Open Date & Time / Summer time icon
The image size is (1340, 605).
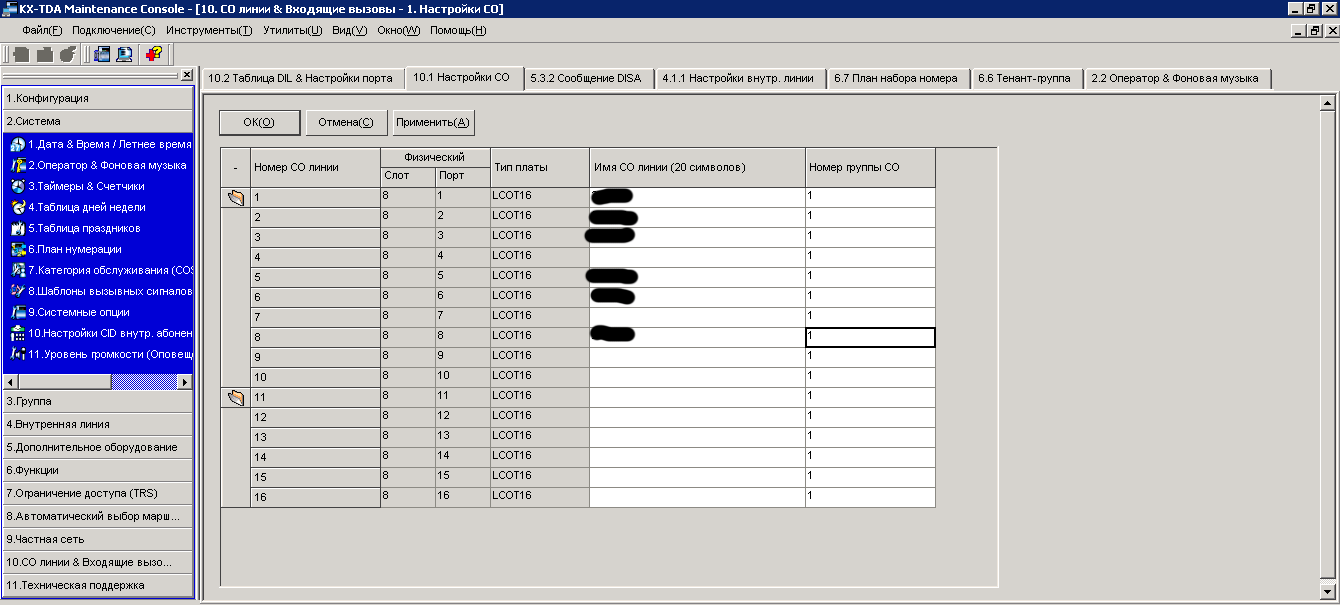click(x=17, y=144)
